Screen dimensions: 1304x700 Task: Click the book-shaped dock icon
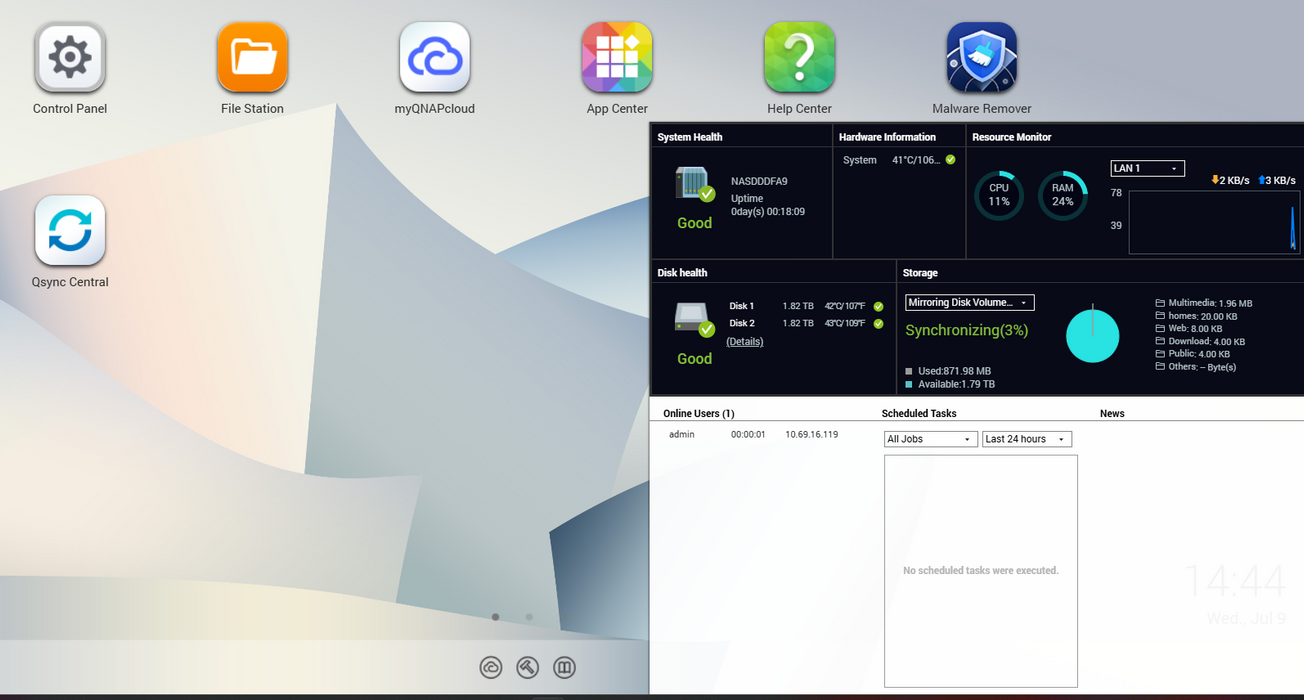[x=564, y=667]
